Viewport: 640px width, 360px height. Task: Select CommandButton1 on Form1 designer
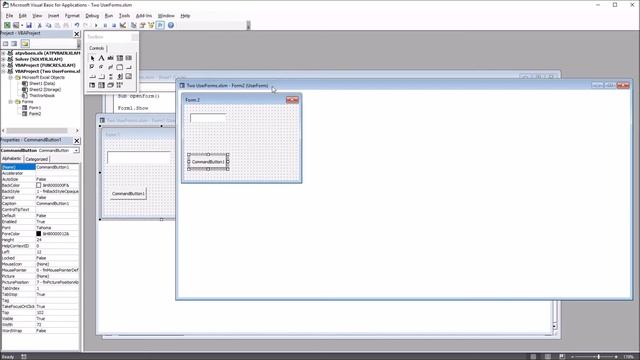click(128, 193)
